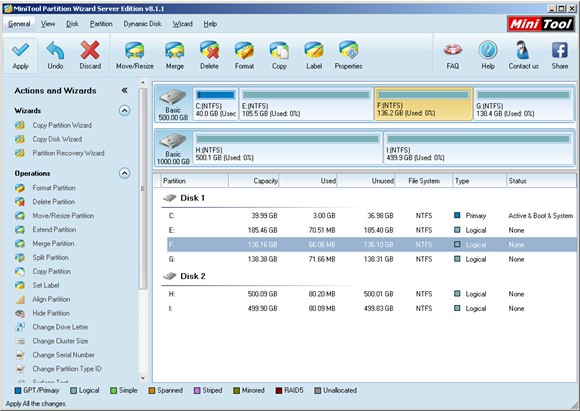Open the FAQ lifebuoy icon
The height and width of the screenshot is (411, 580).
pyautogui.click(x=453, y=50)
